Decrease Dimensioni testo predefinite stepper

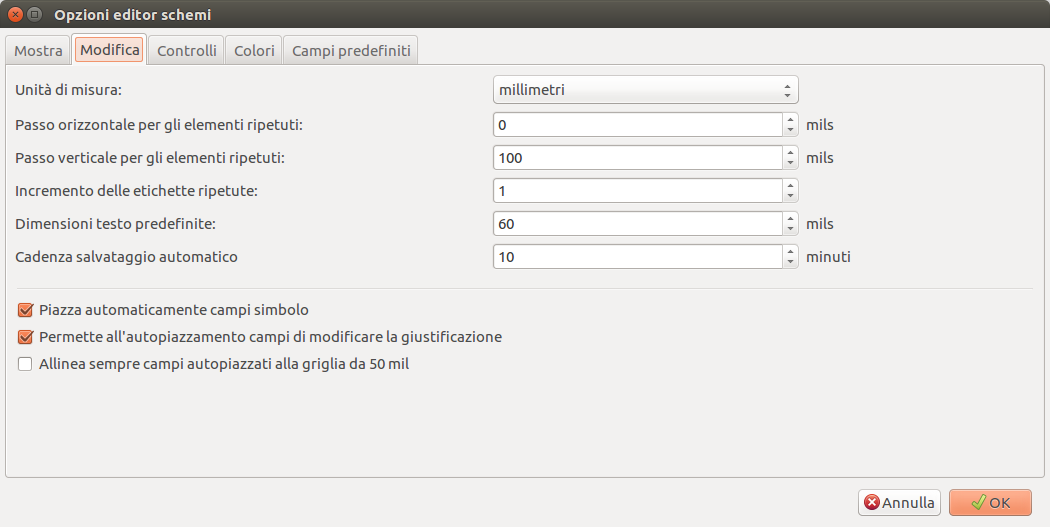[791, 229]
